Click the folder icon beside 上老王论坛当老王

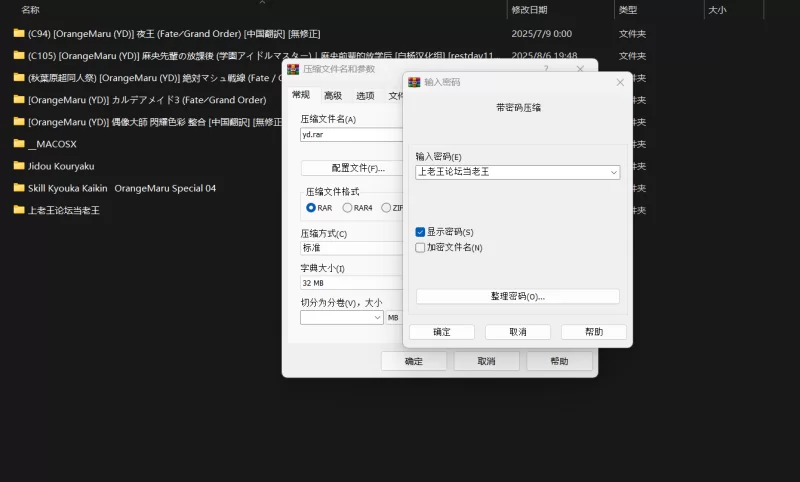19,210
